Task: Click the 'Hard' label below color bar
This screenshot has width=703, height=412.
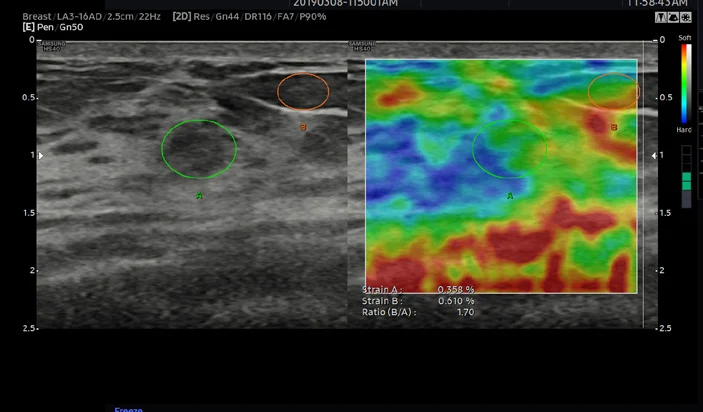Action: click(684, 130)
